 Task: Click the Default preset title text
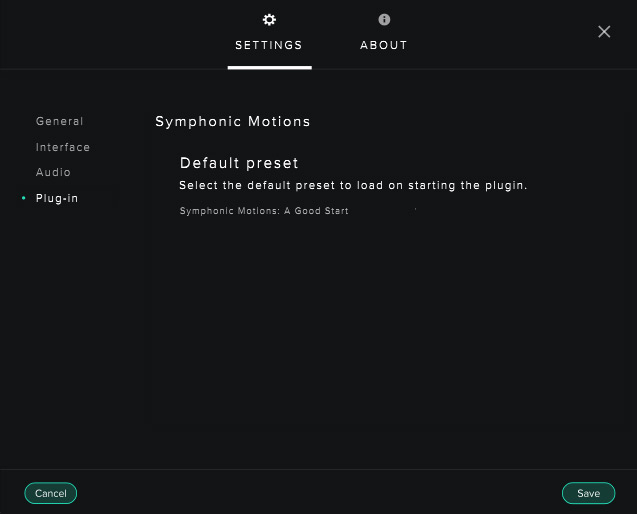point(239,163)
